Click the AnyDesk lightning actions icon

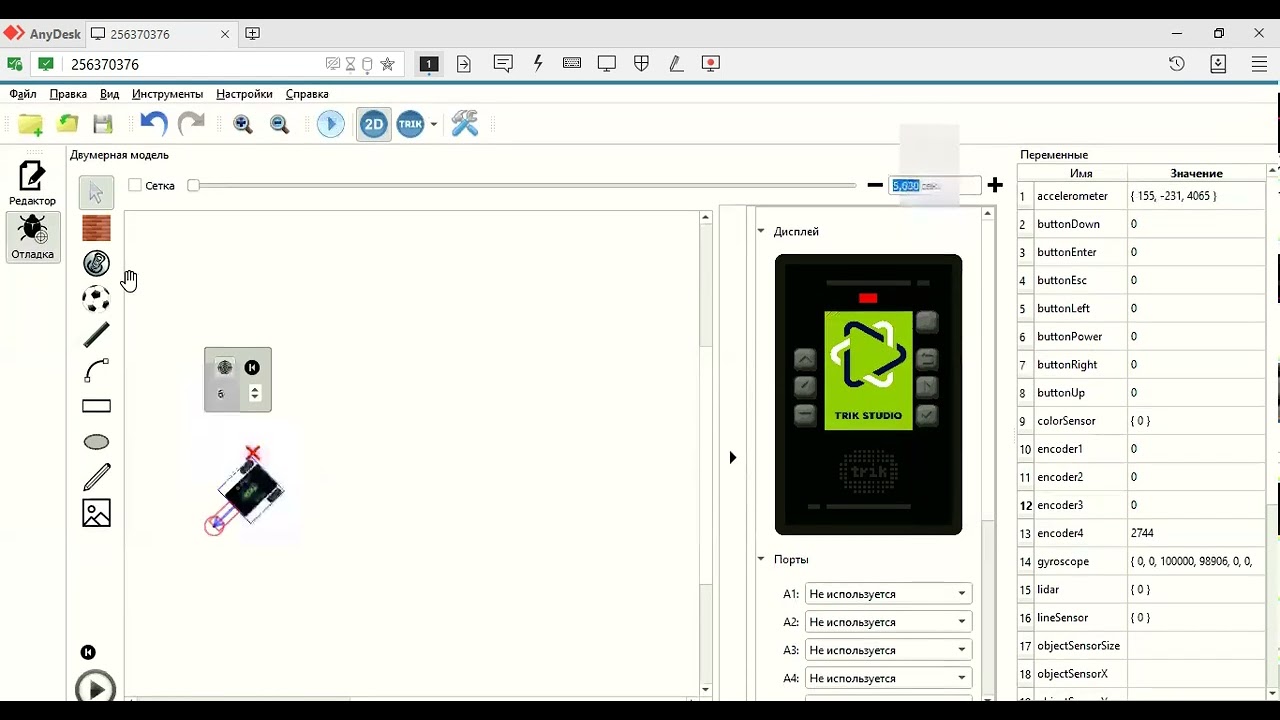[538, 63]
